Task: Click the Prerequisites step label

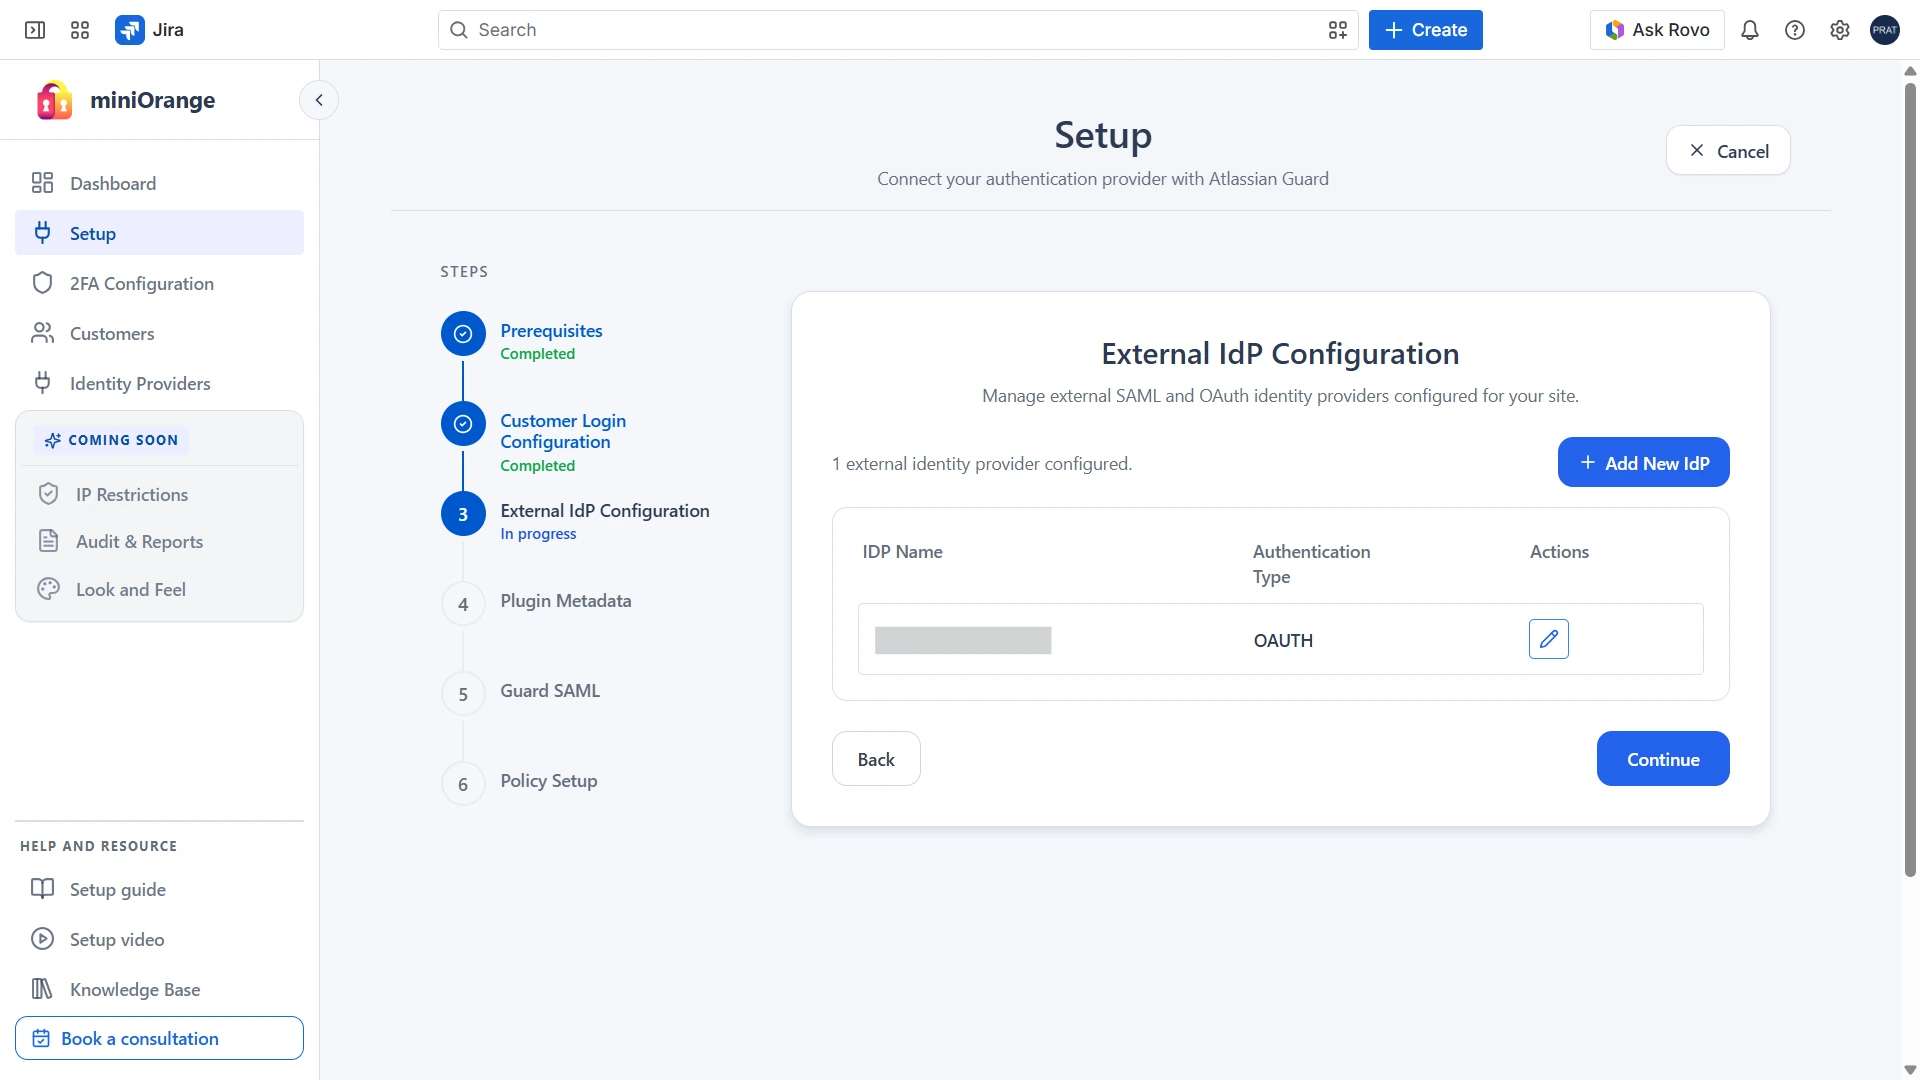Action: (x=551, y=330)
